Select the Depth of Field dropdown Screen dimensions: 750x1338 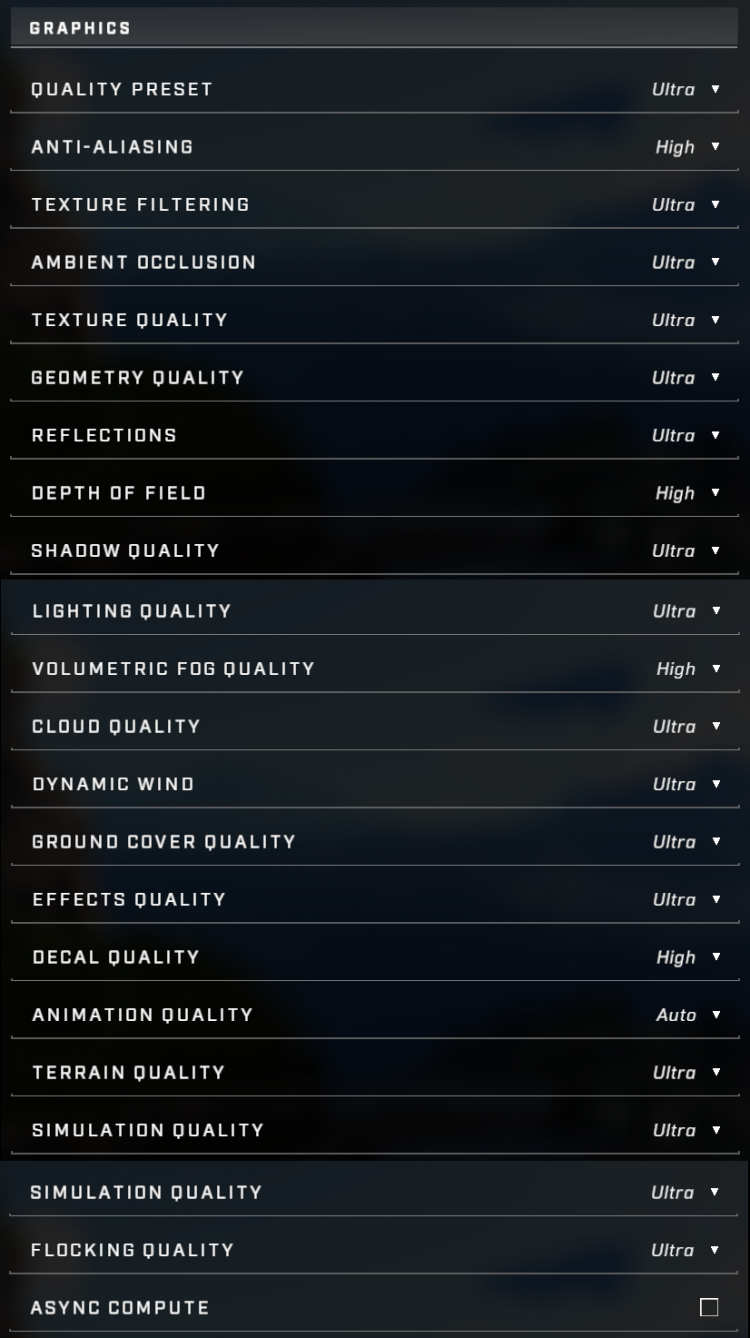pos(715,493)
